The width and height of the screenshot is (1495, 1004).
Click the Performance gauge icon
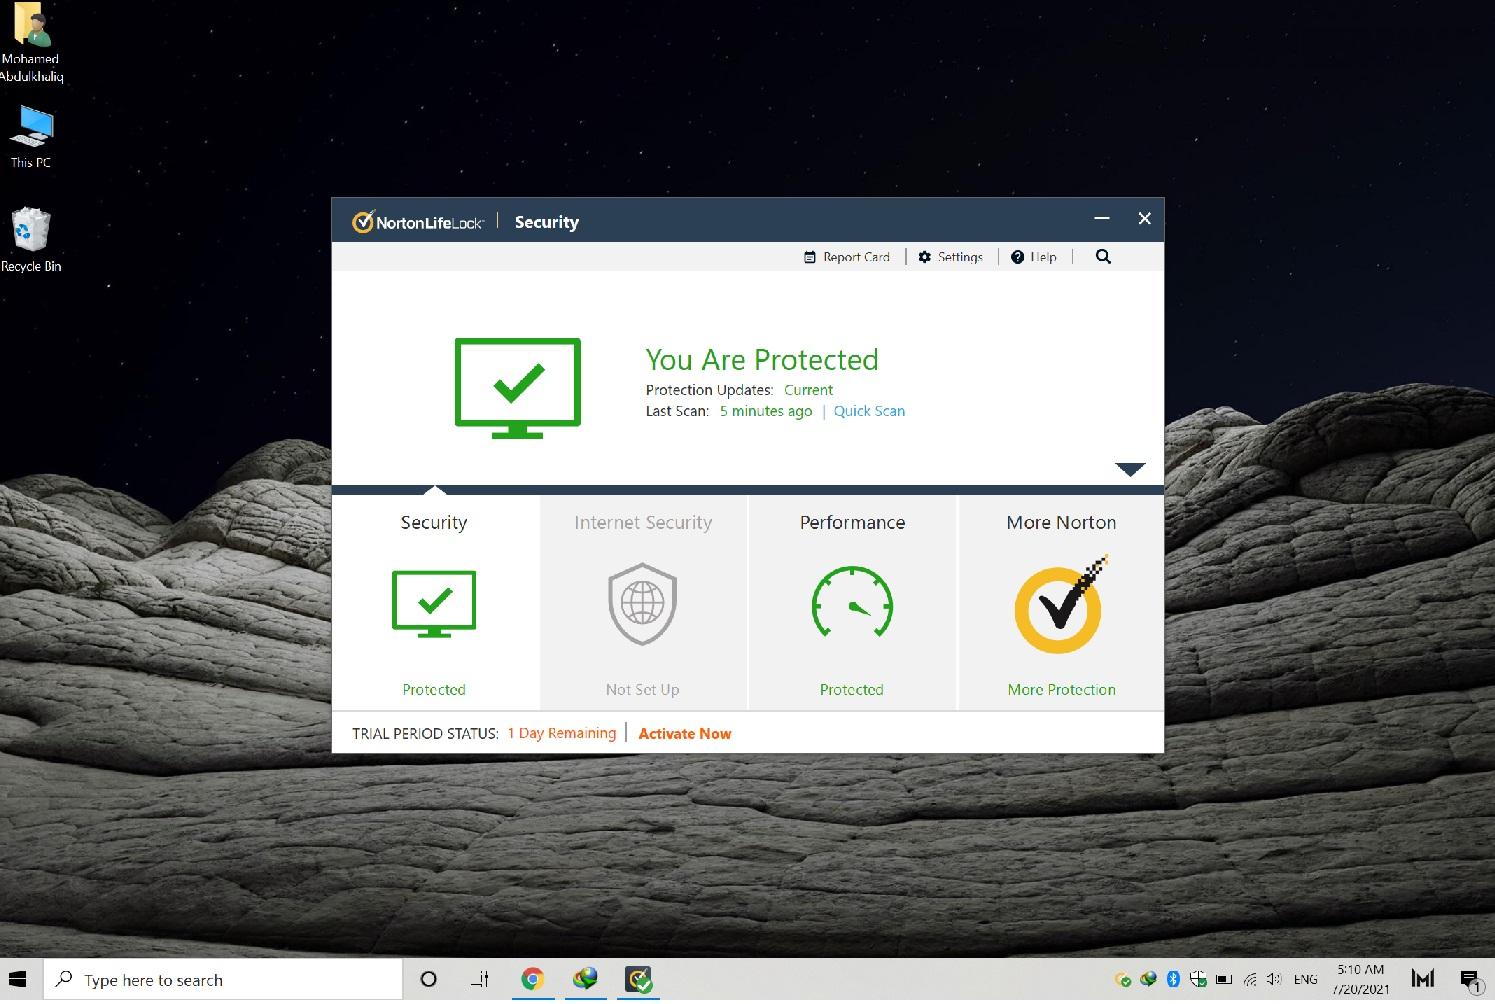tap(852, 602)
